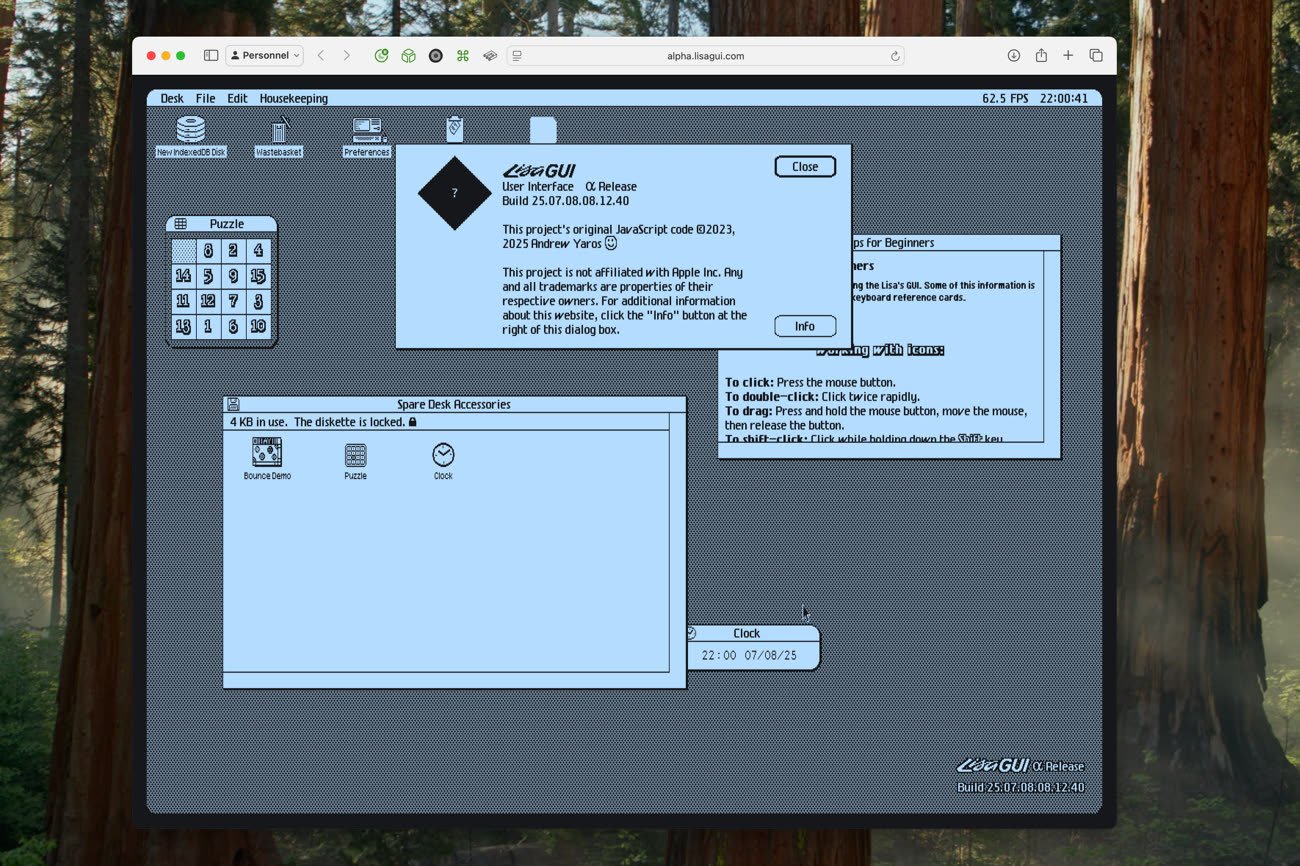Viewport: 1300px width, 866px height.
Task: Open the File menu
Action: click(205, 98)
